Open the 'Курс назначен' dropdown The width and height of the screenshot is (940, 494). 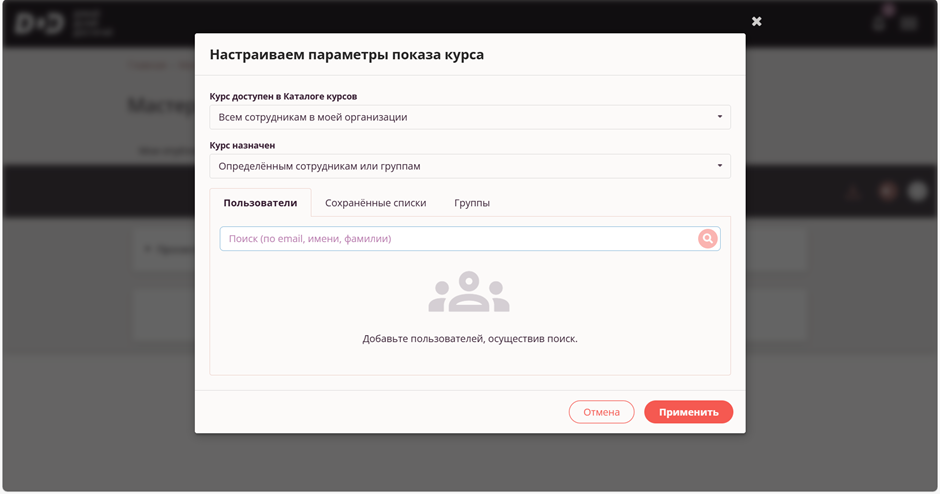[470, 166]
